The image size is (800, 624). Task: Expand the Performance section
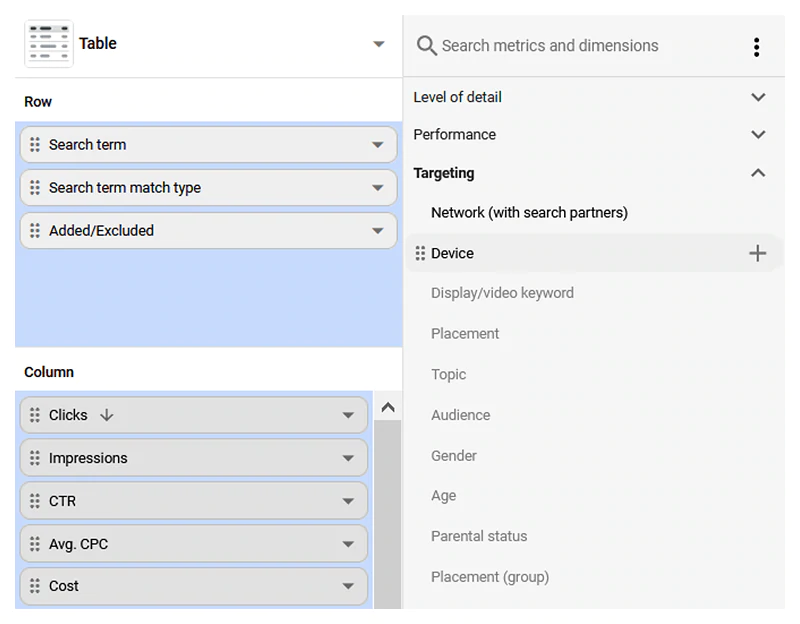click(757, 135)
